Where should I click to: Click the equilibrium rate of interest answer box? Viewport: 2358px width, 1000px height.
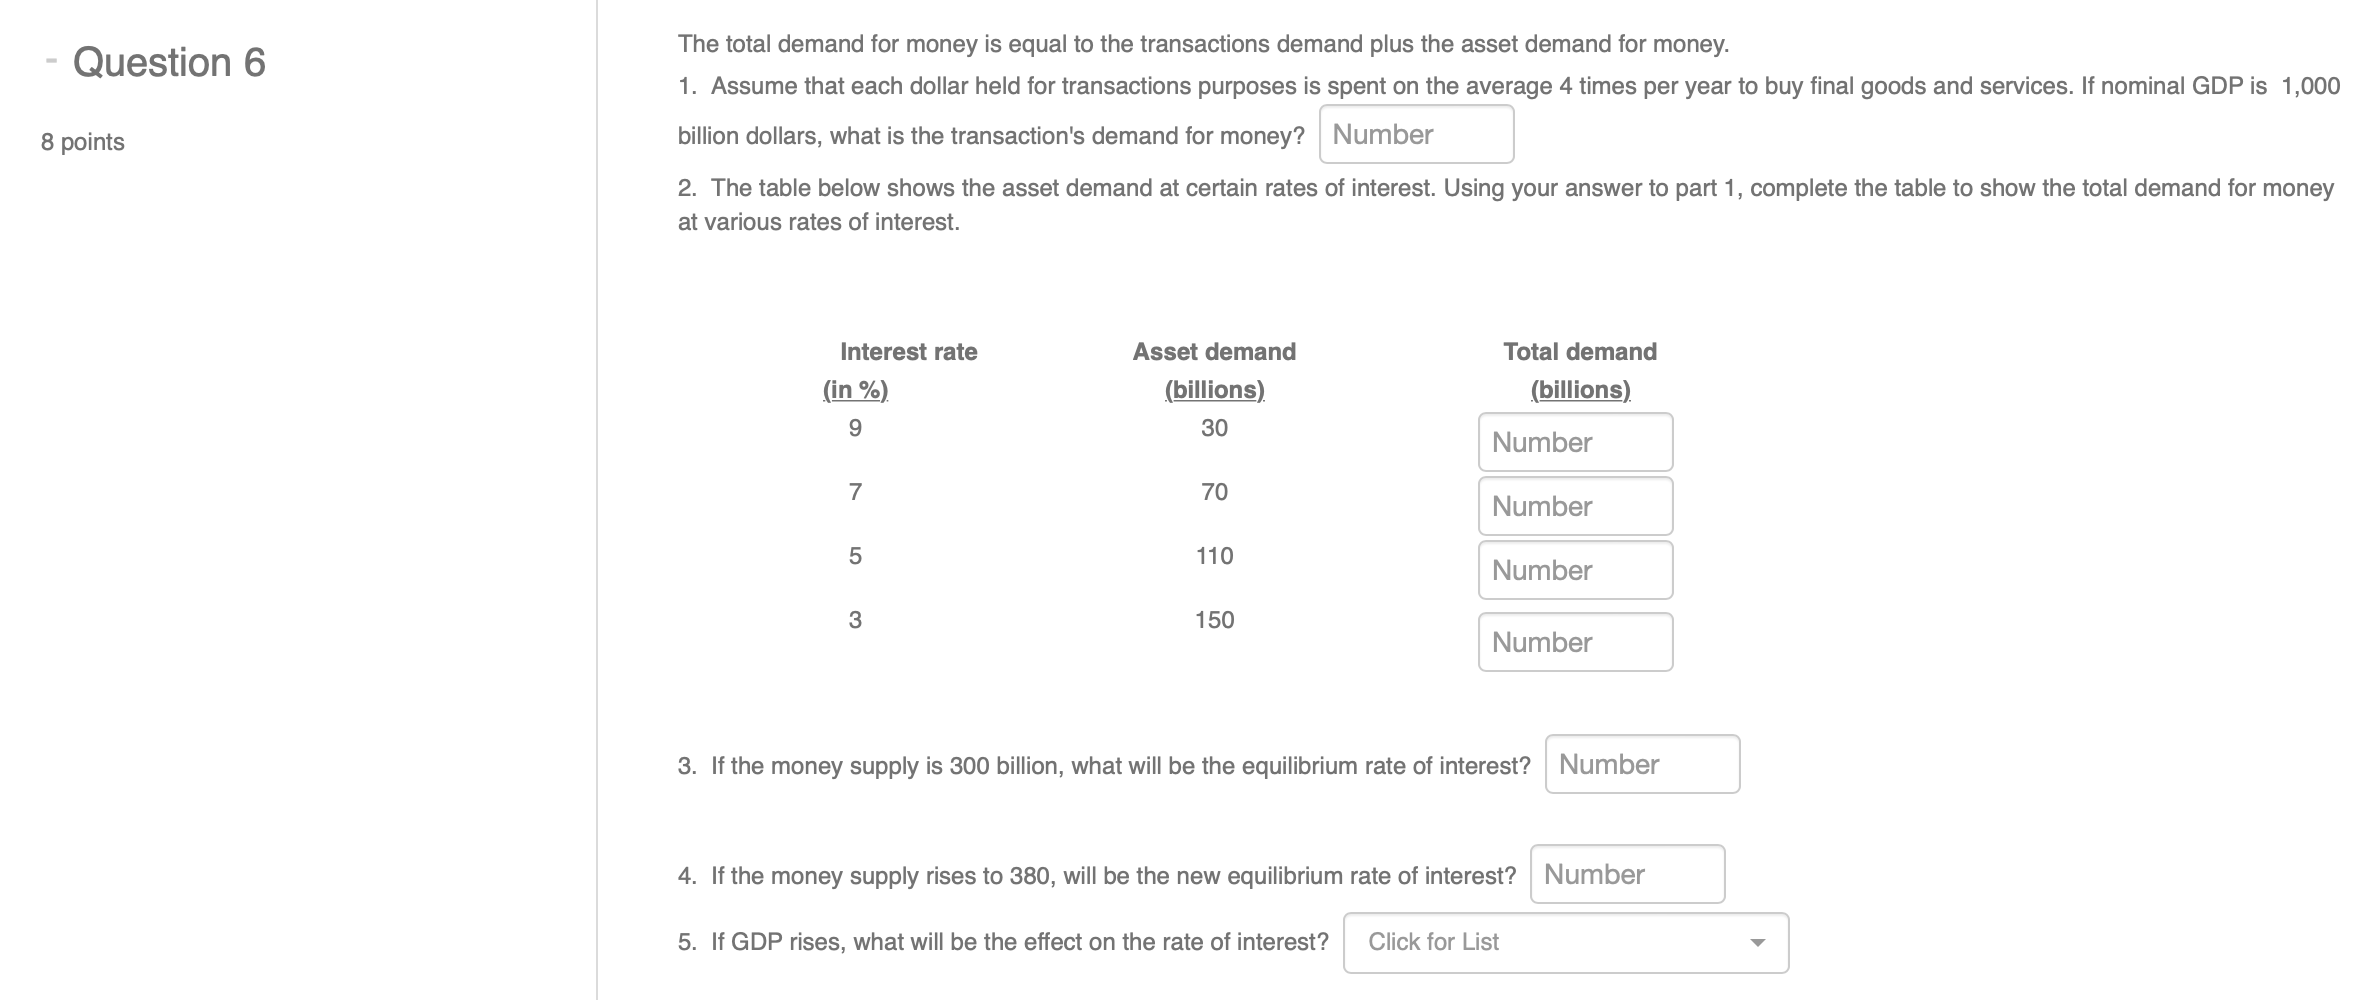click(1640, 763)
